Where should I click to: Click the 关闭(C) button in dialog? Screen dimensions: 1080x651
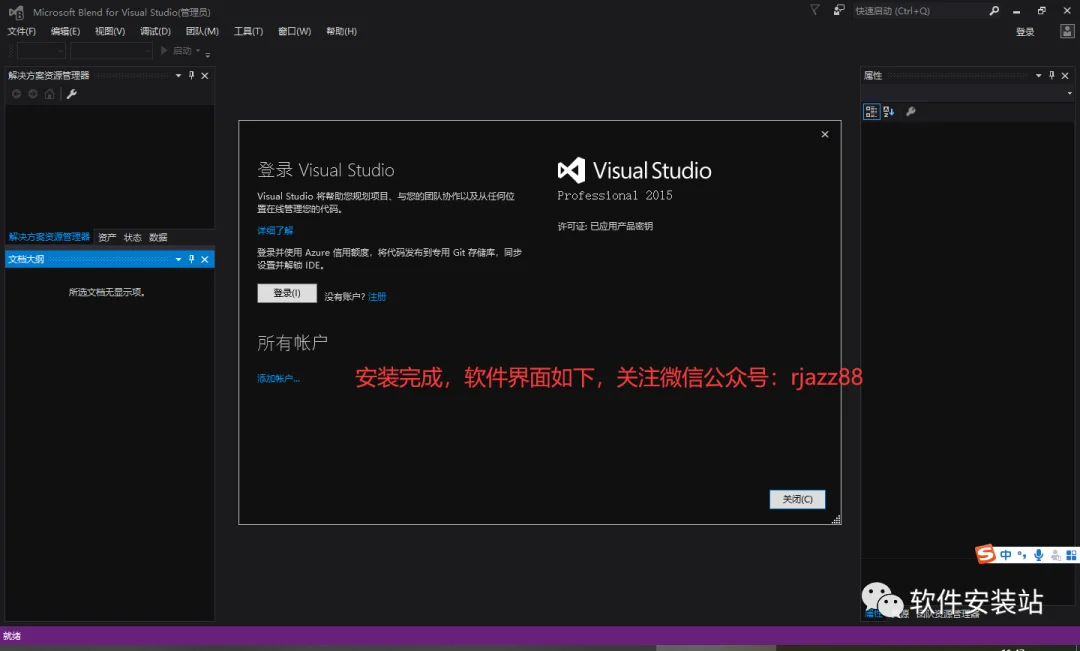(x=797, y=499)
